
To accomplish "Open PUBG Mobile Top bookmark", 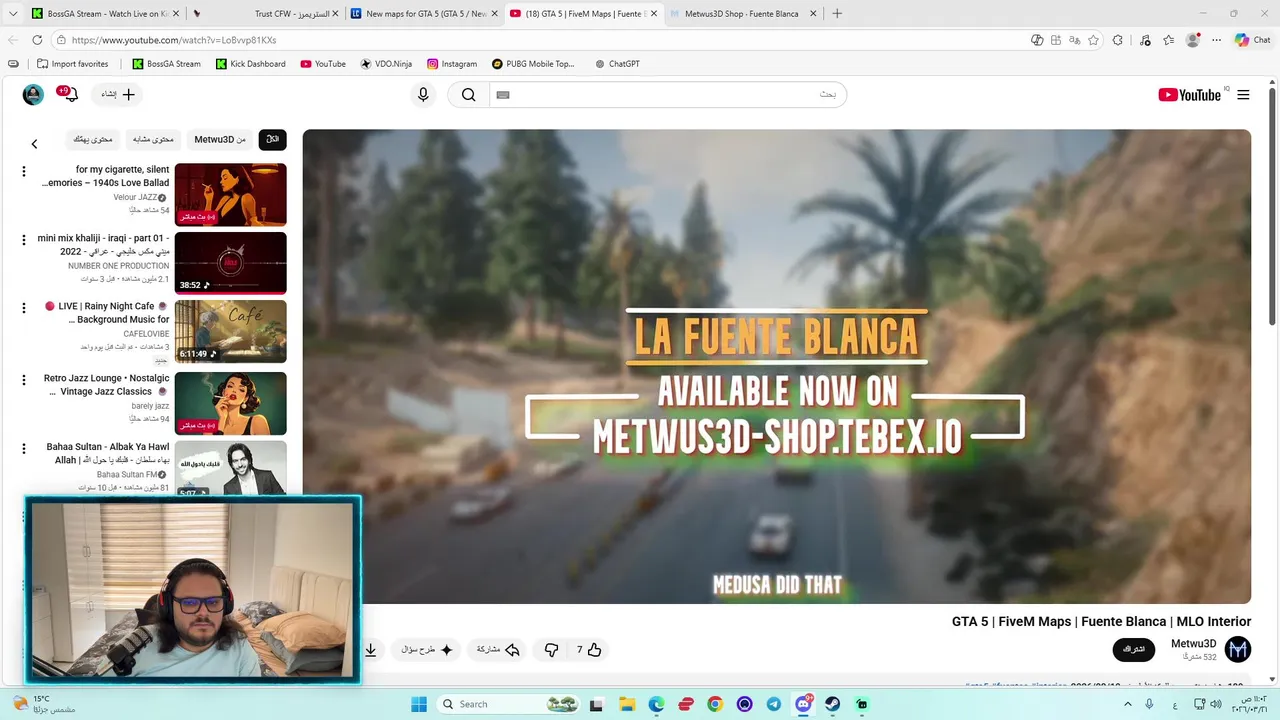I will (x=534, y=64).
